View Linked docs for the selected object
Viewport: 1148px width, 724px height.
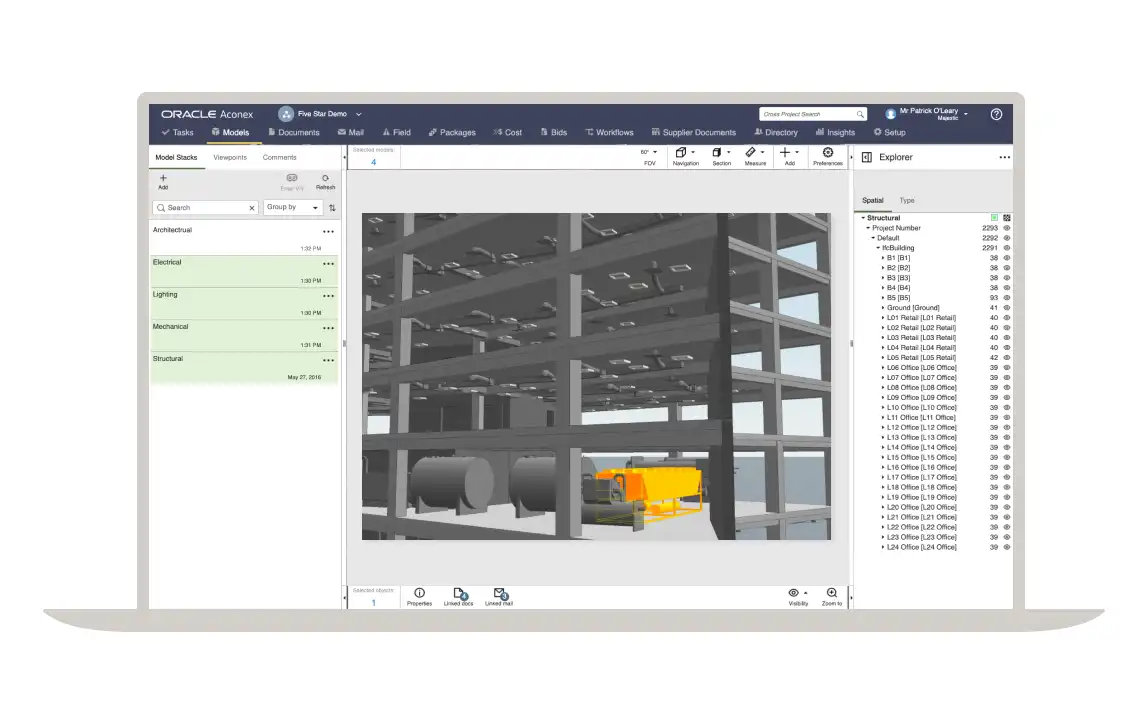[x=457, y=595]
